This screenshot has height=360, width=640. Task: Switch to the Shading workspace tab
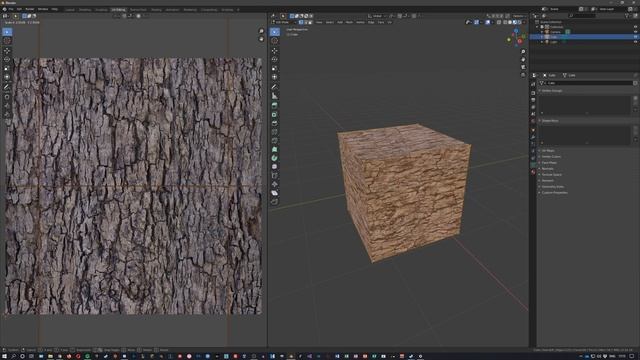[156, 9]
